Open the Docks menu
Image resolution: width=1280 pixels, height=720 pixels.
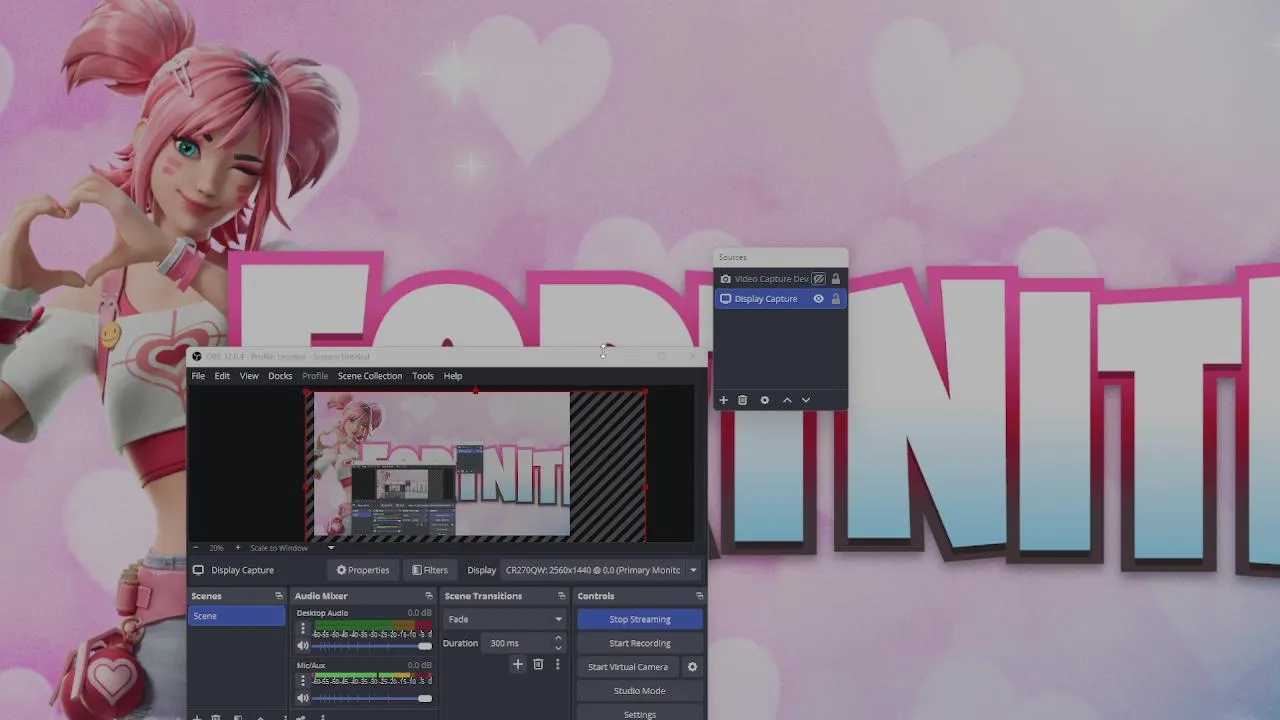[x=280, y=376]
